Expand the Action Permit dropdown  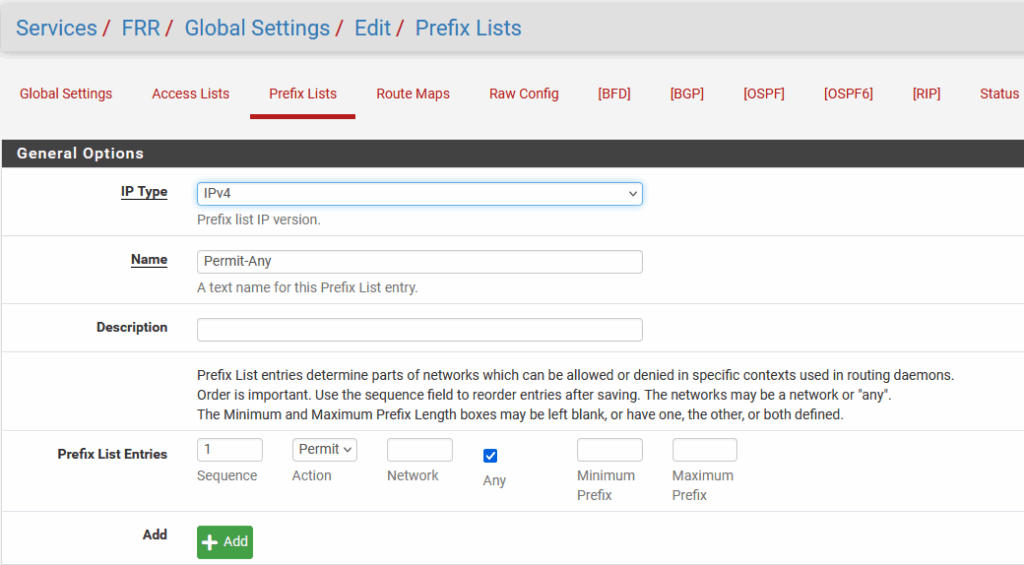coord(324,450)
